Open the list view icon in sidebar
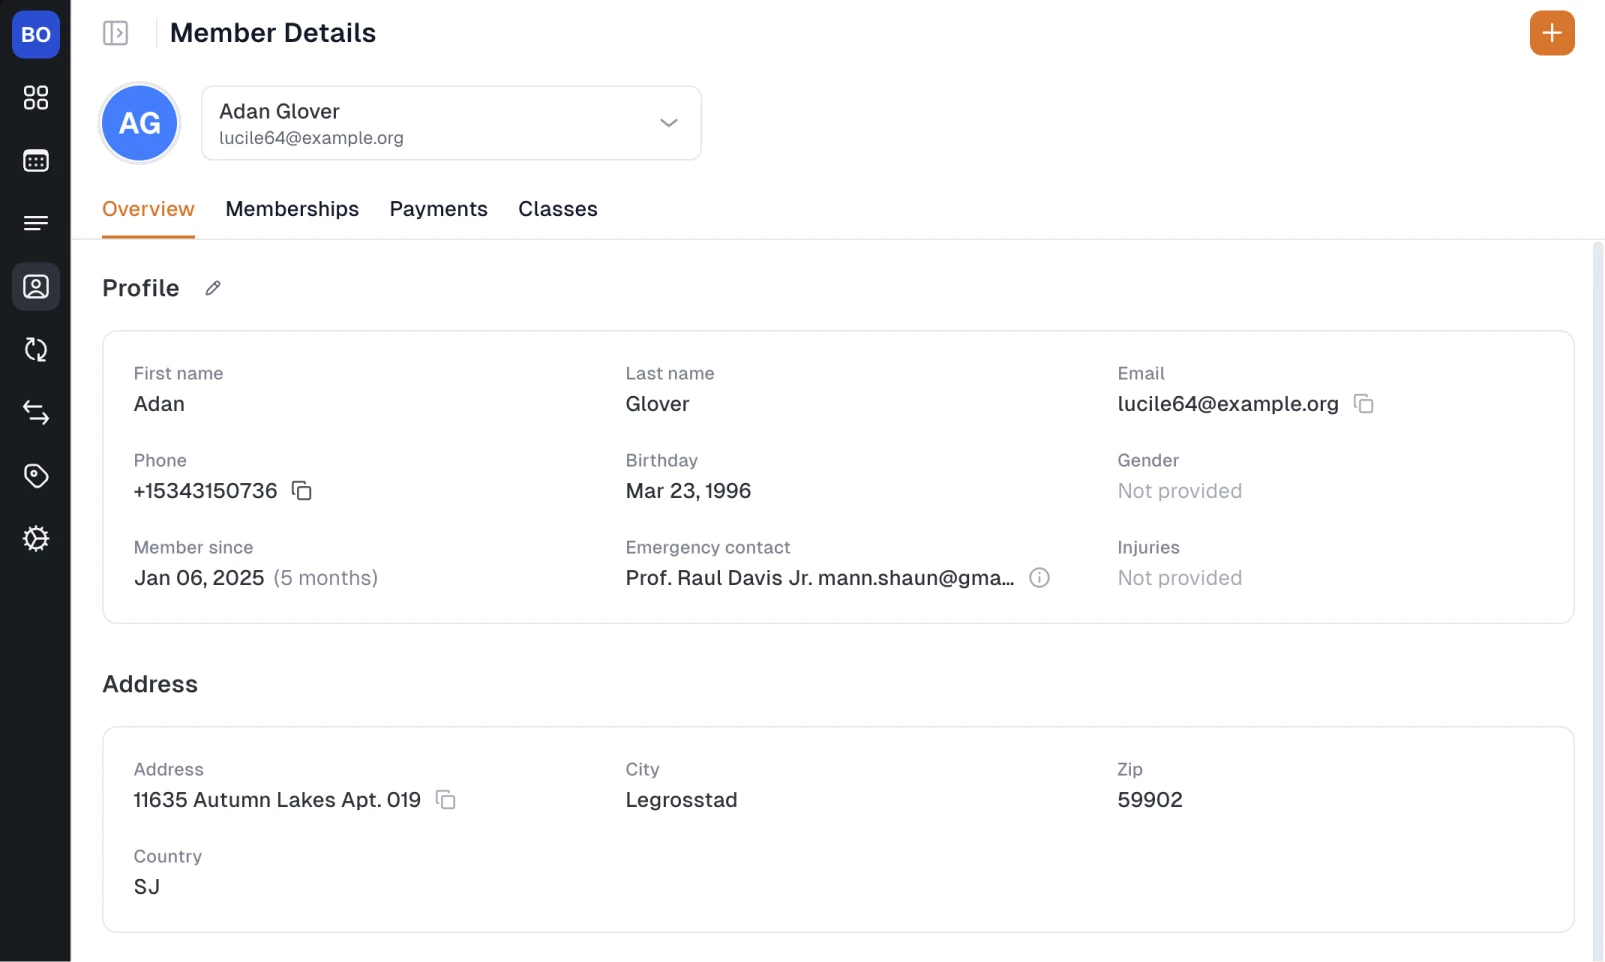 [36, 223]
